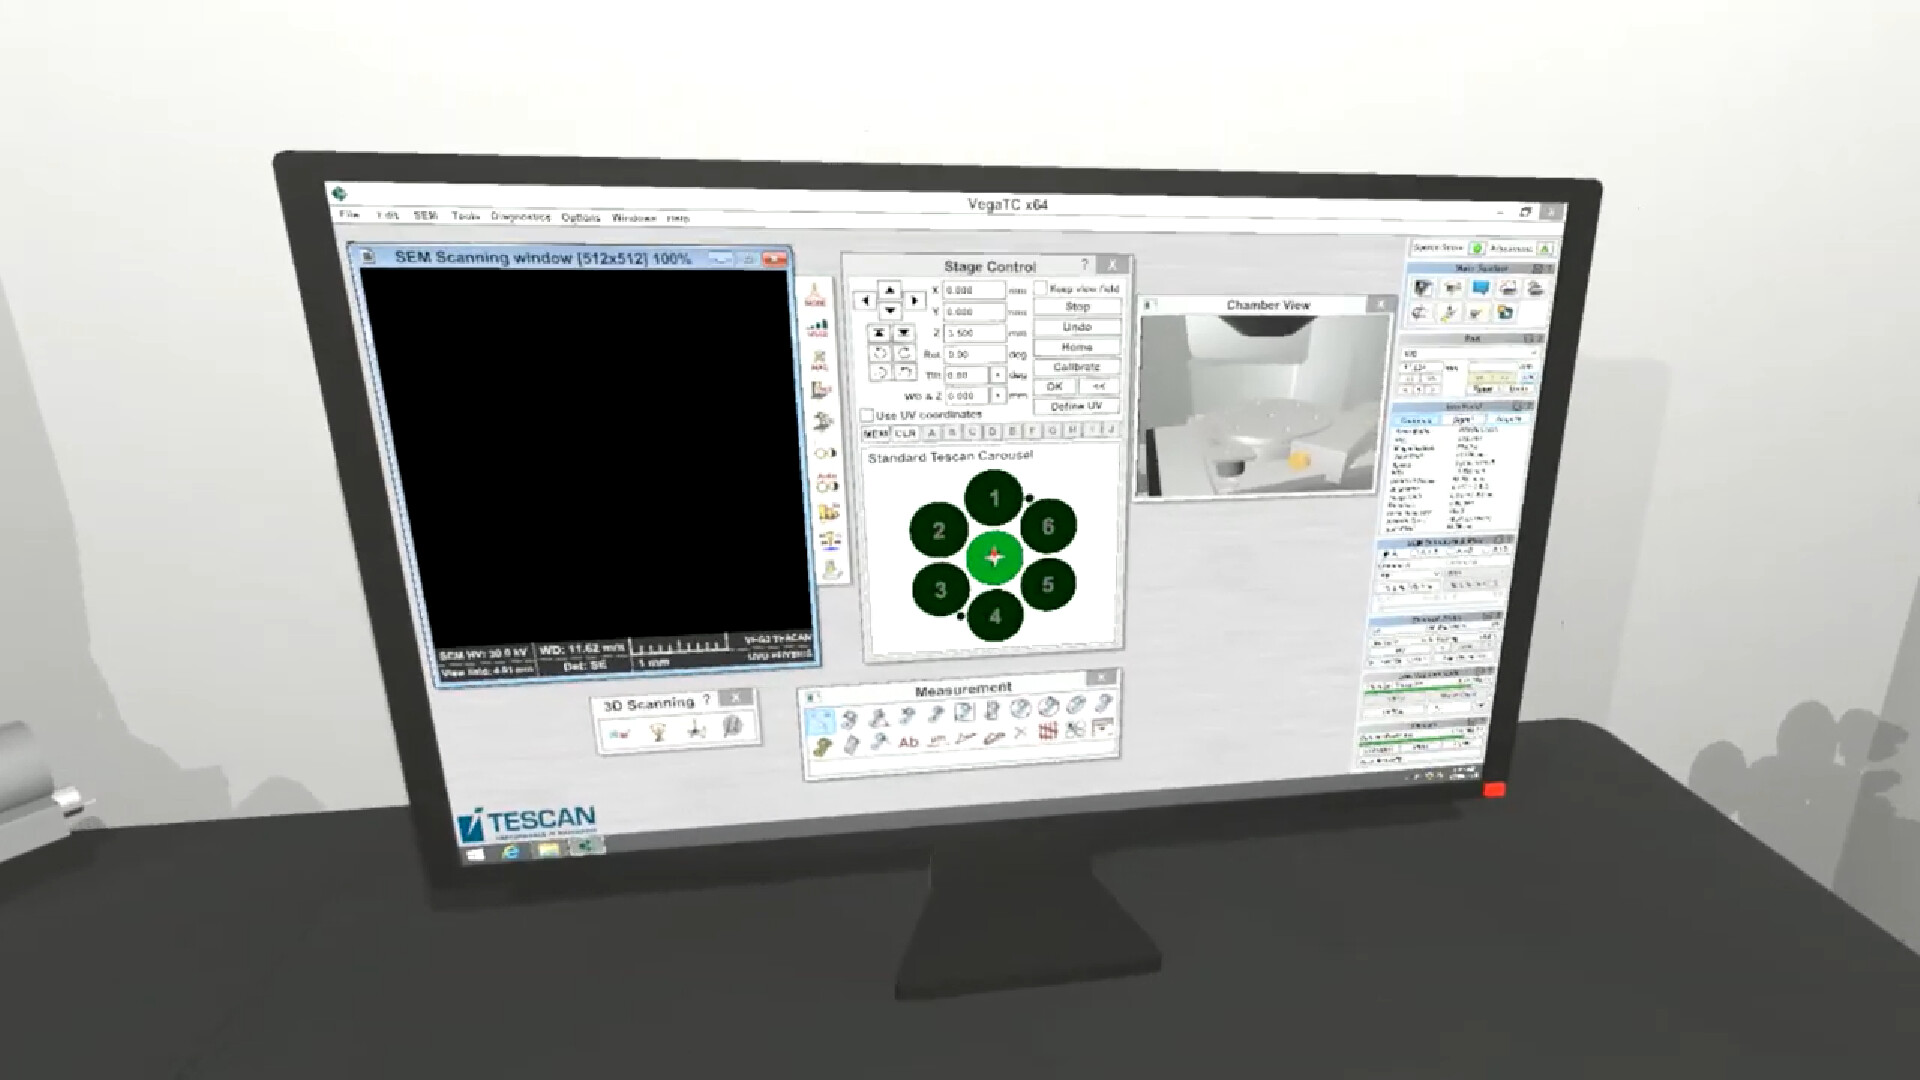Enable the Use UV coordinates checkbox
This screenshot has height=1080, width=1920.
tap(867, 415)
